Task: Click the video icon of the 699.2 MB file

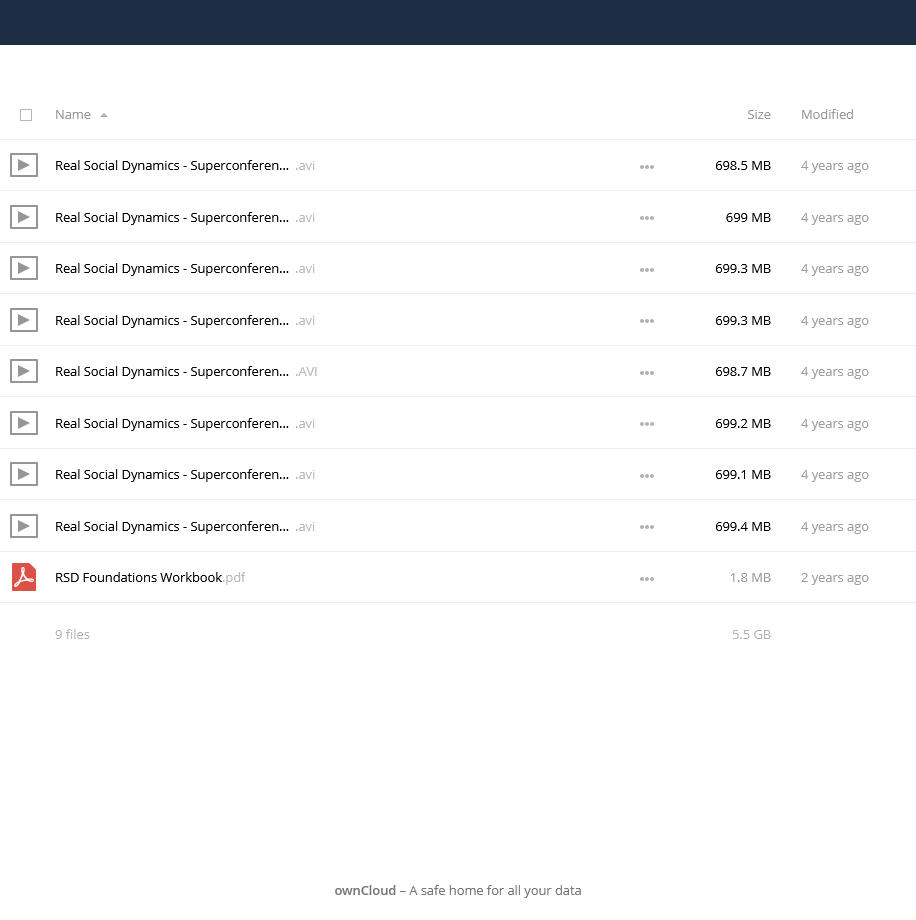Action: tap(24, 423)
